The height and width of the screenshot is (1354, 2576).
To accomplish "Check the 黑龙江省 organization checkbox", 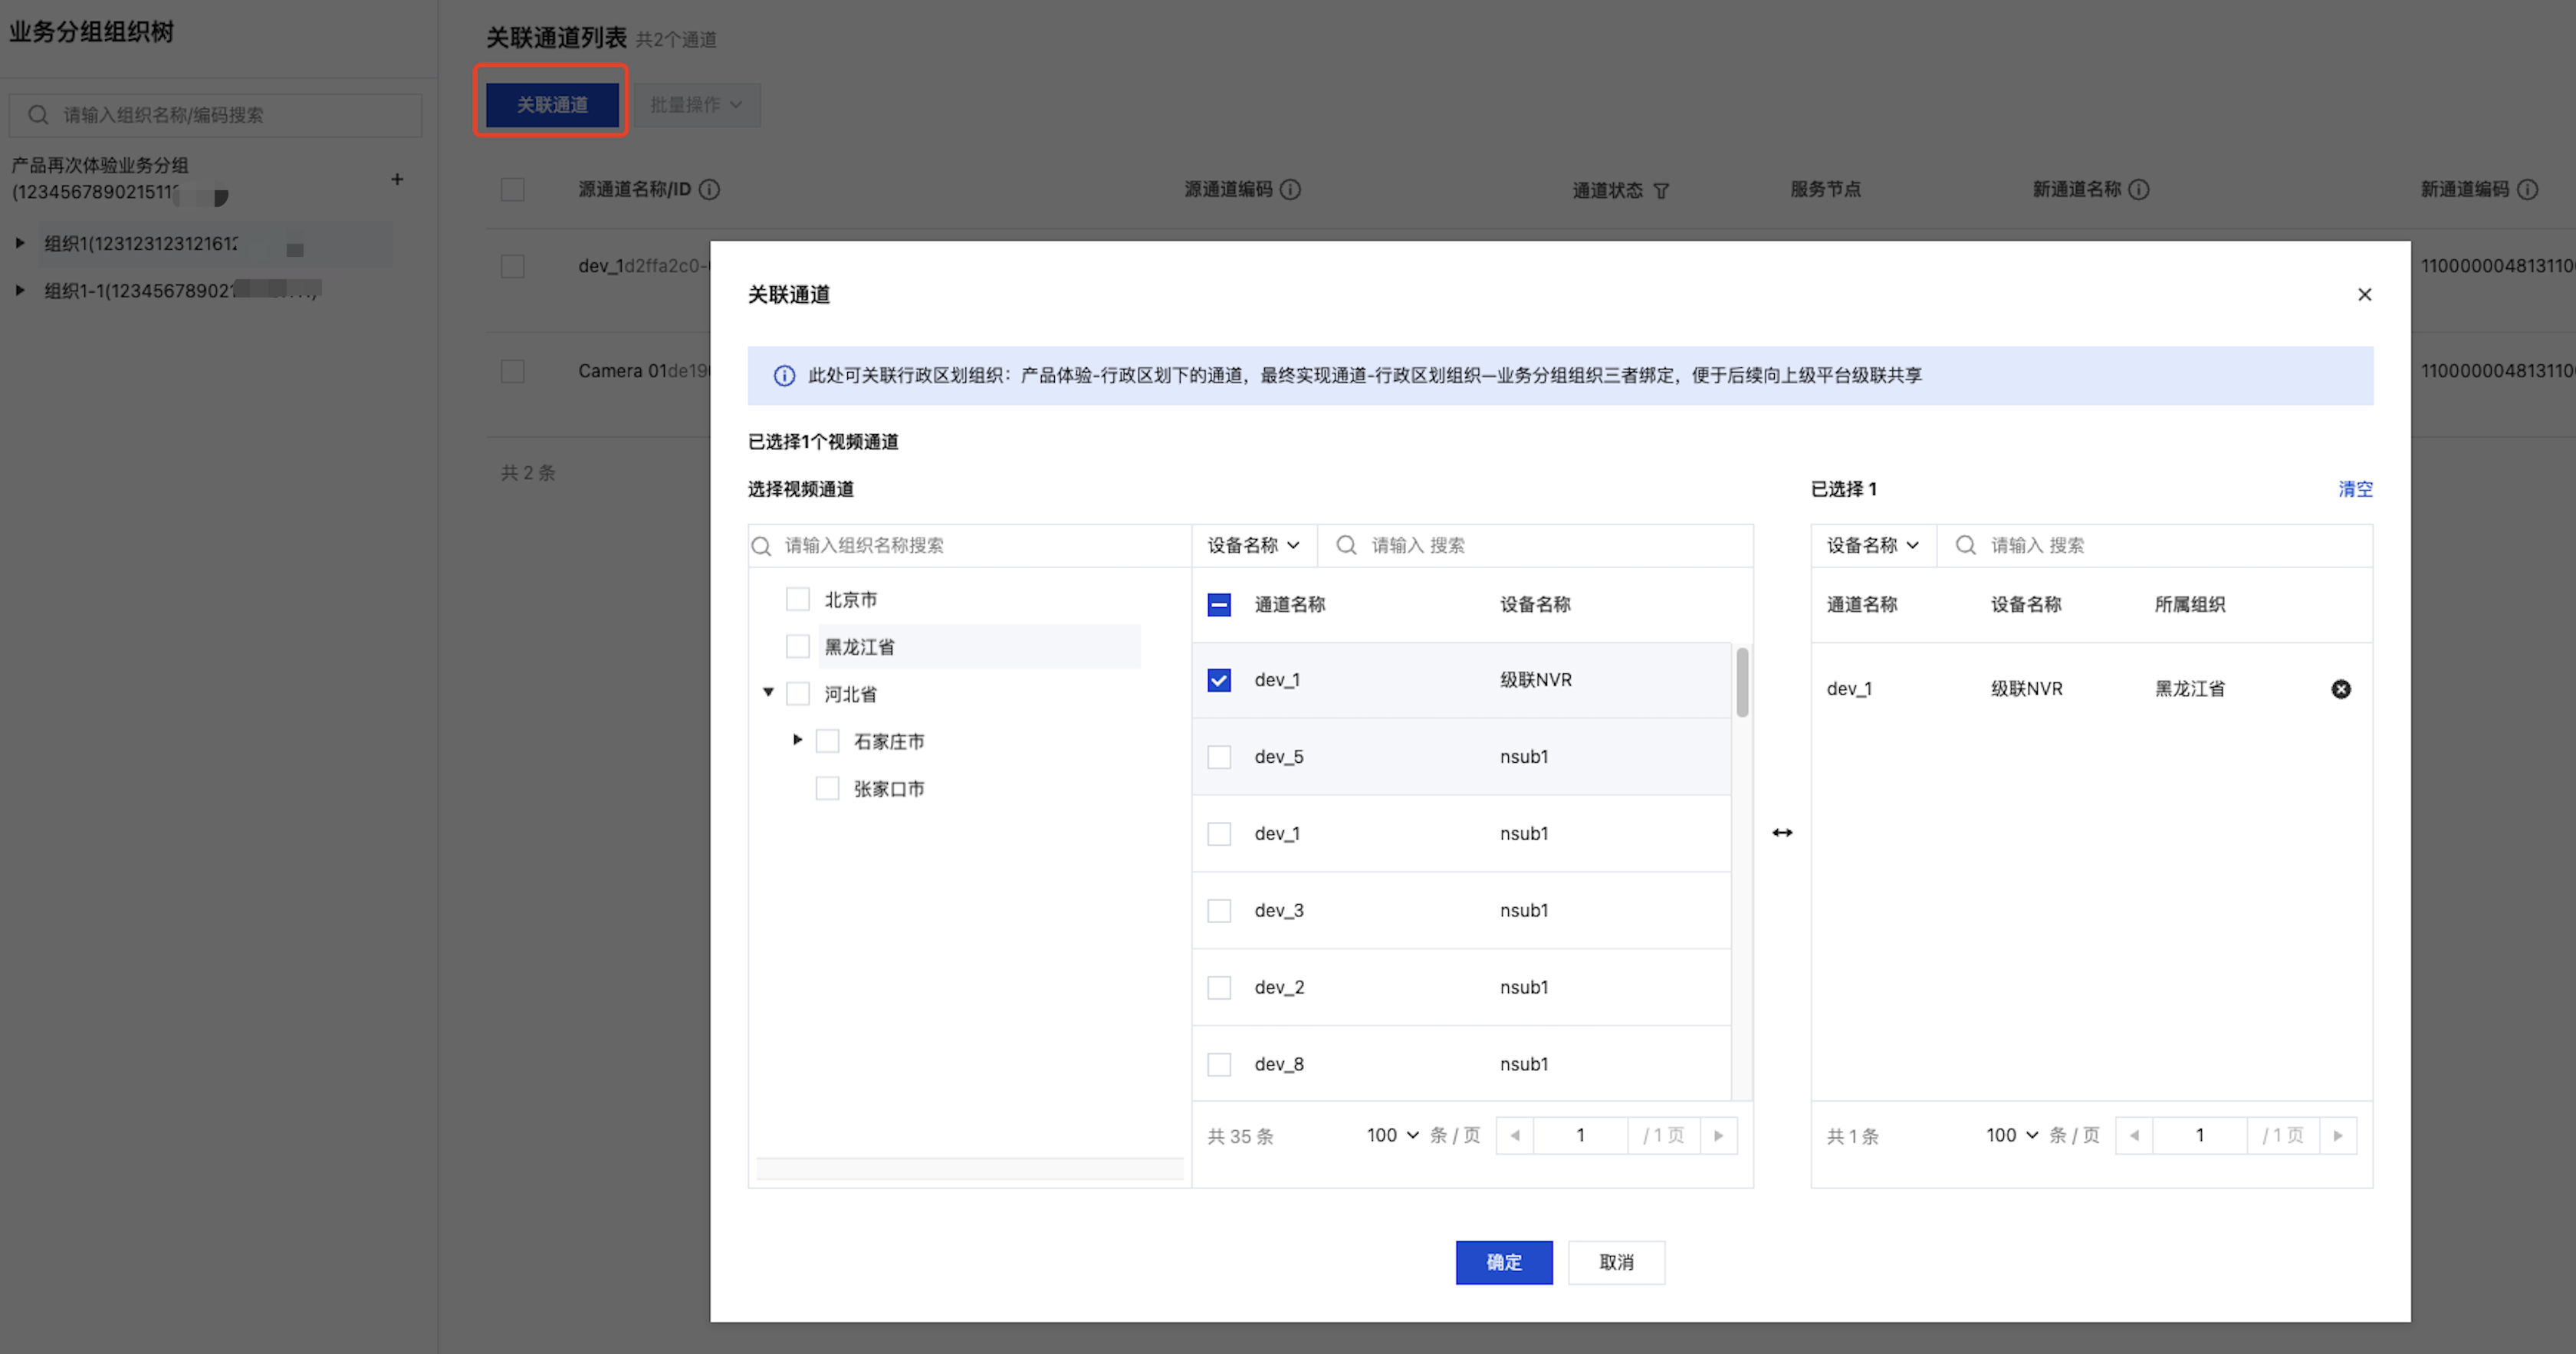I will pos(797,646).
